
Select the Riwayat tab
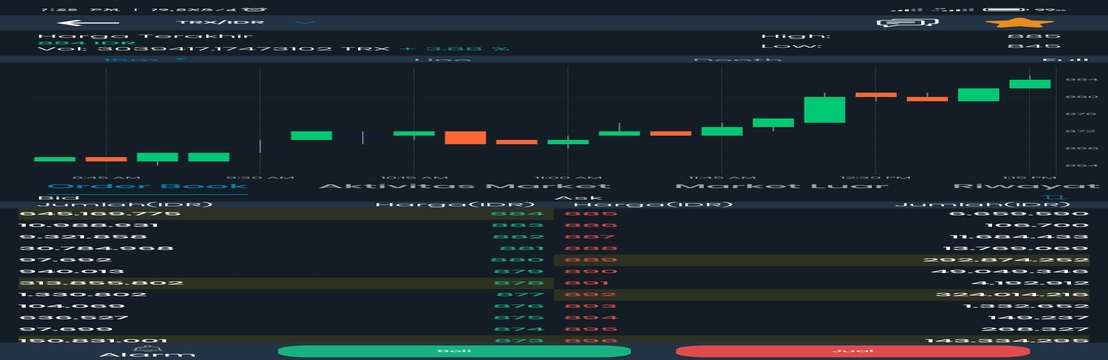[x=1026, y=186]
